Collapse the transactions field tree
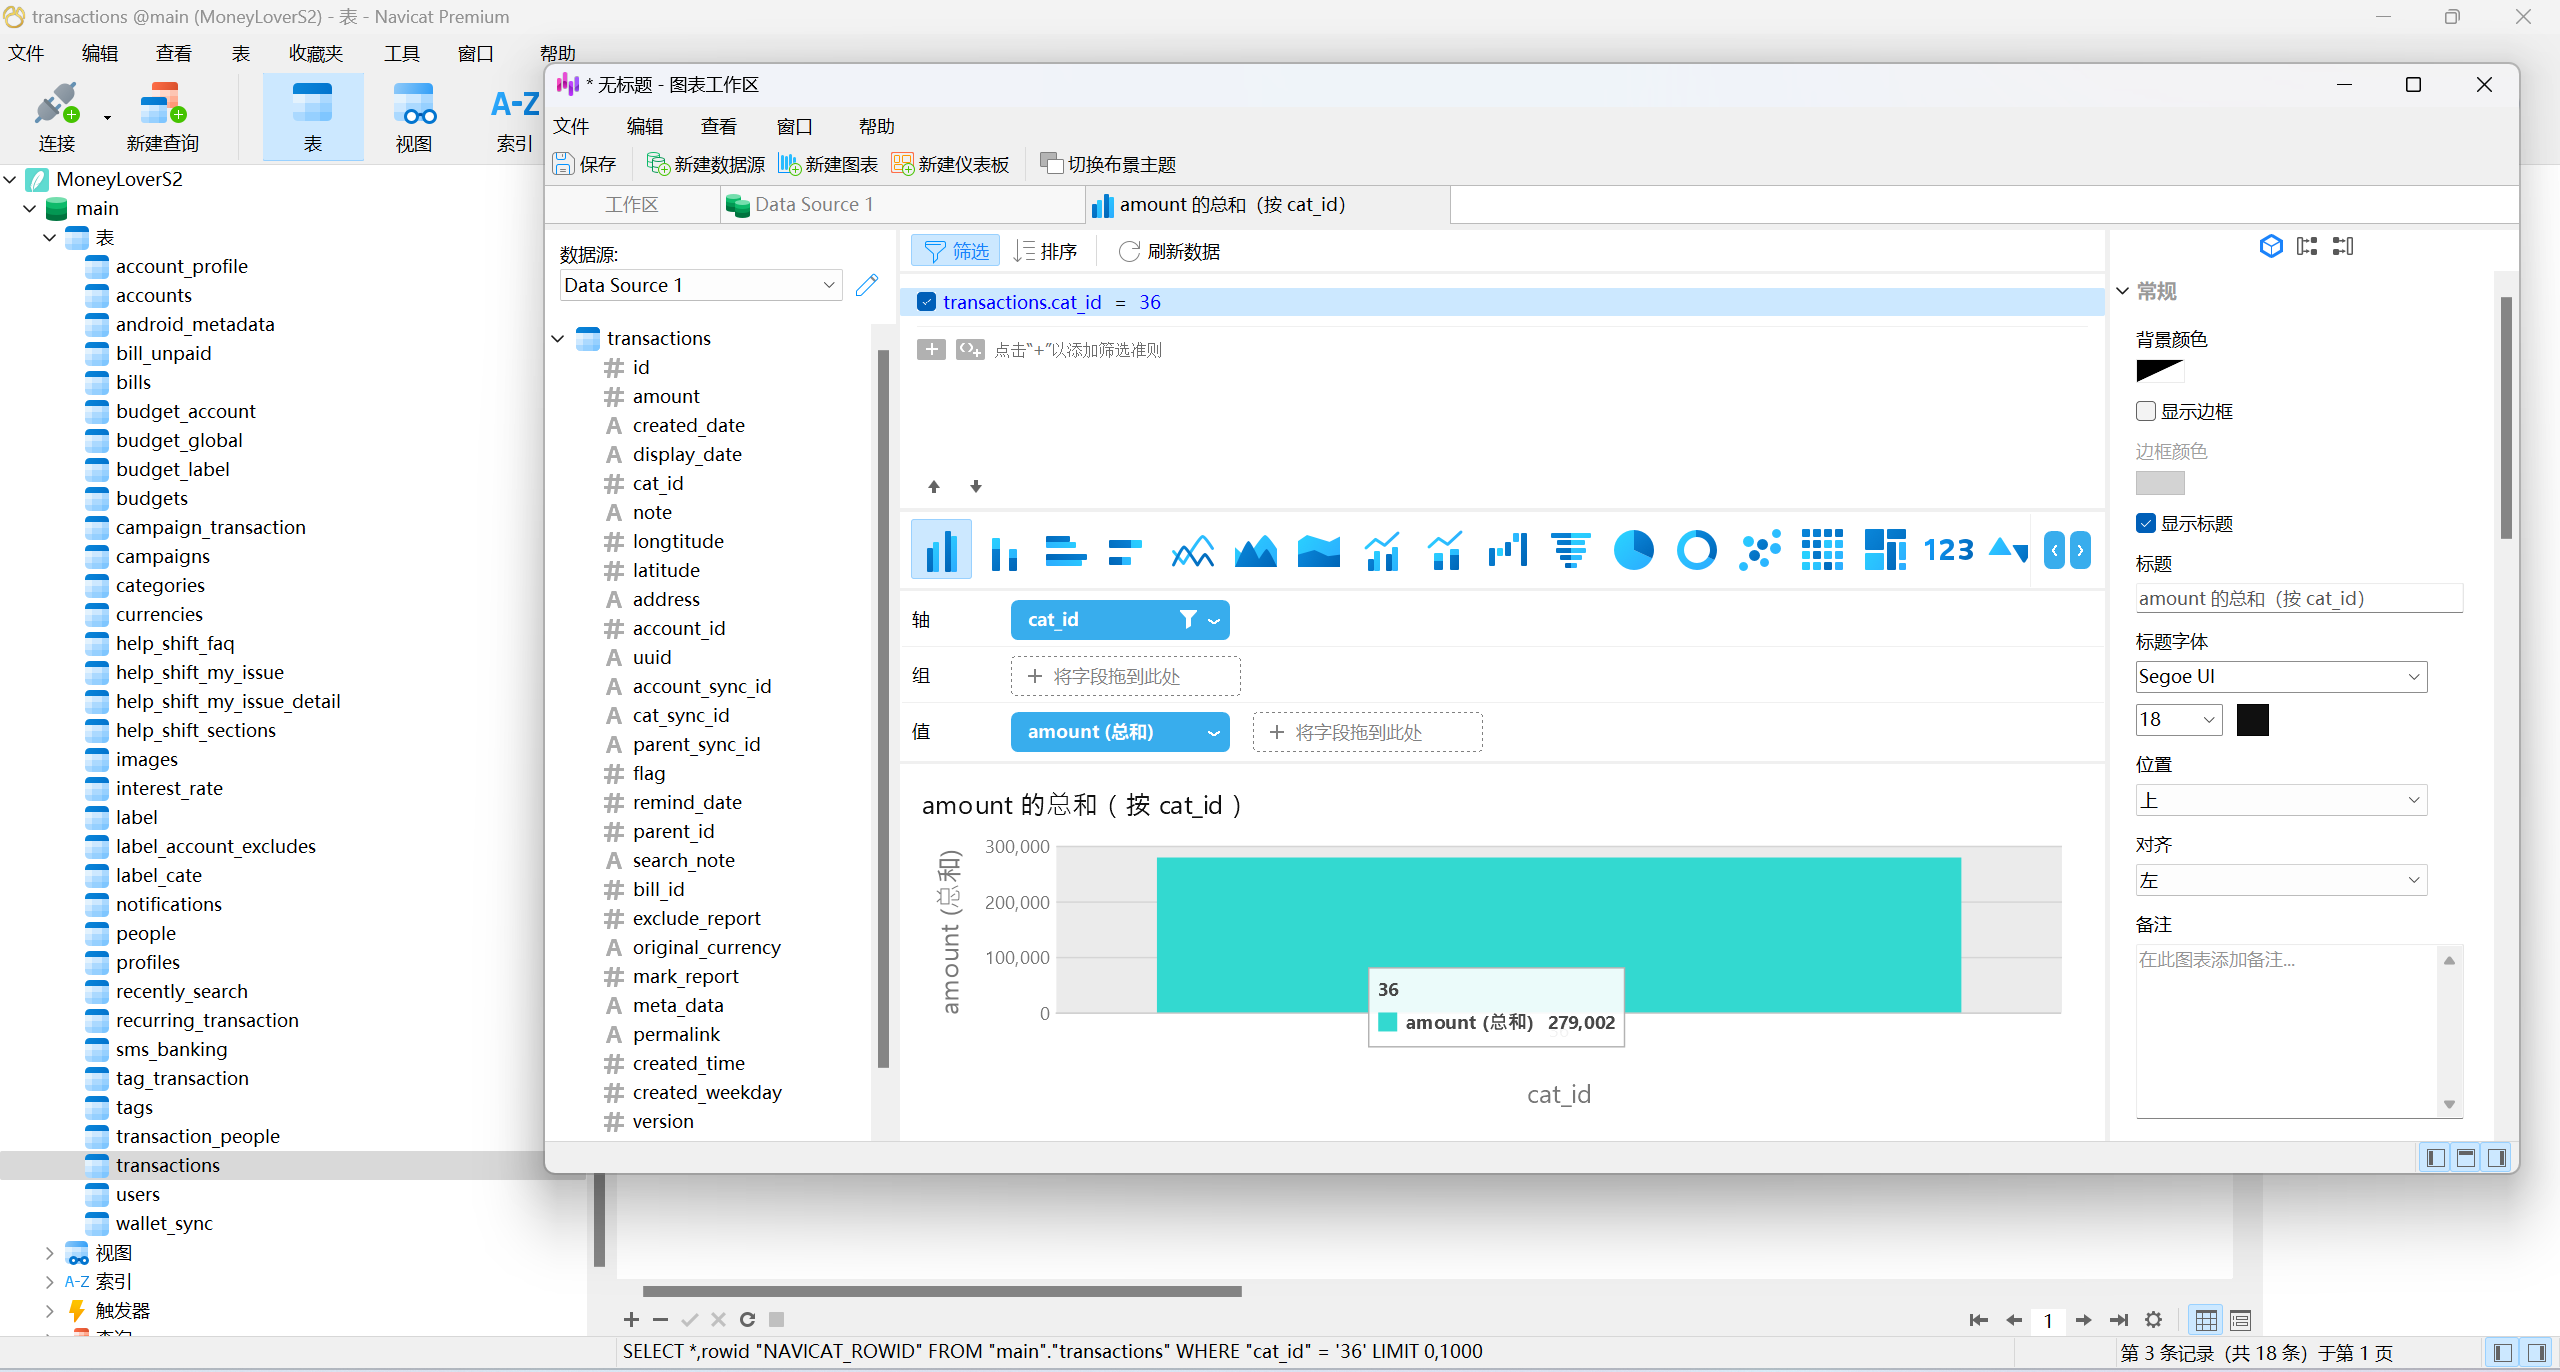Screen dimensions: 2560x1372 tap(558, 338)
